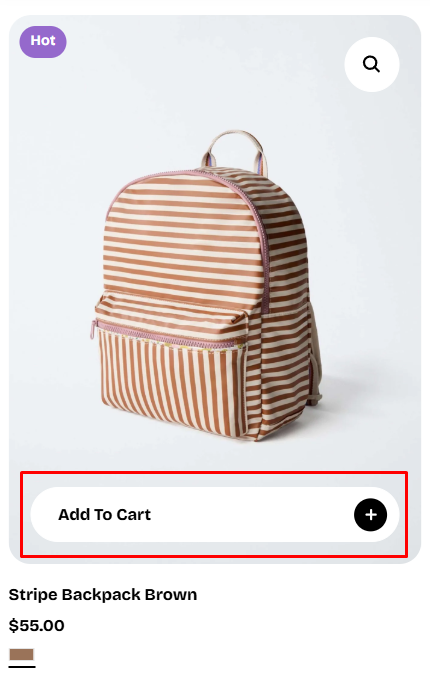Open quick view using the round search button
Image resolution: width=430 pixels, height=681 pixels.
click(372, 64)
